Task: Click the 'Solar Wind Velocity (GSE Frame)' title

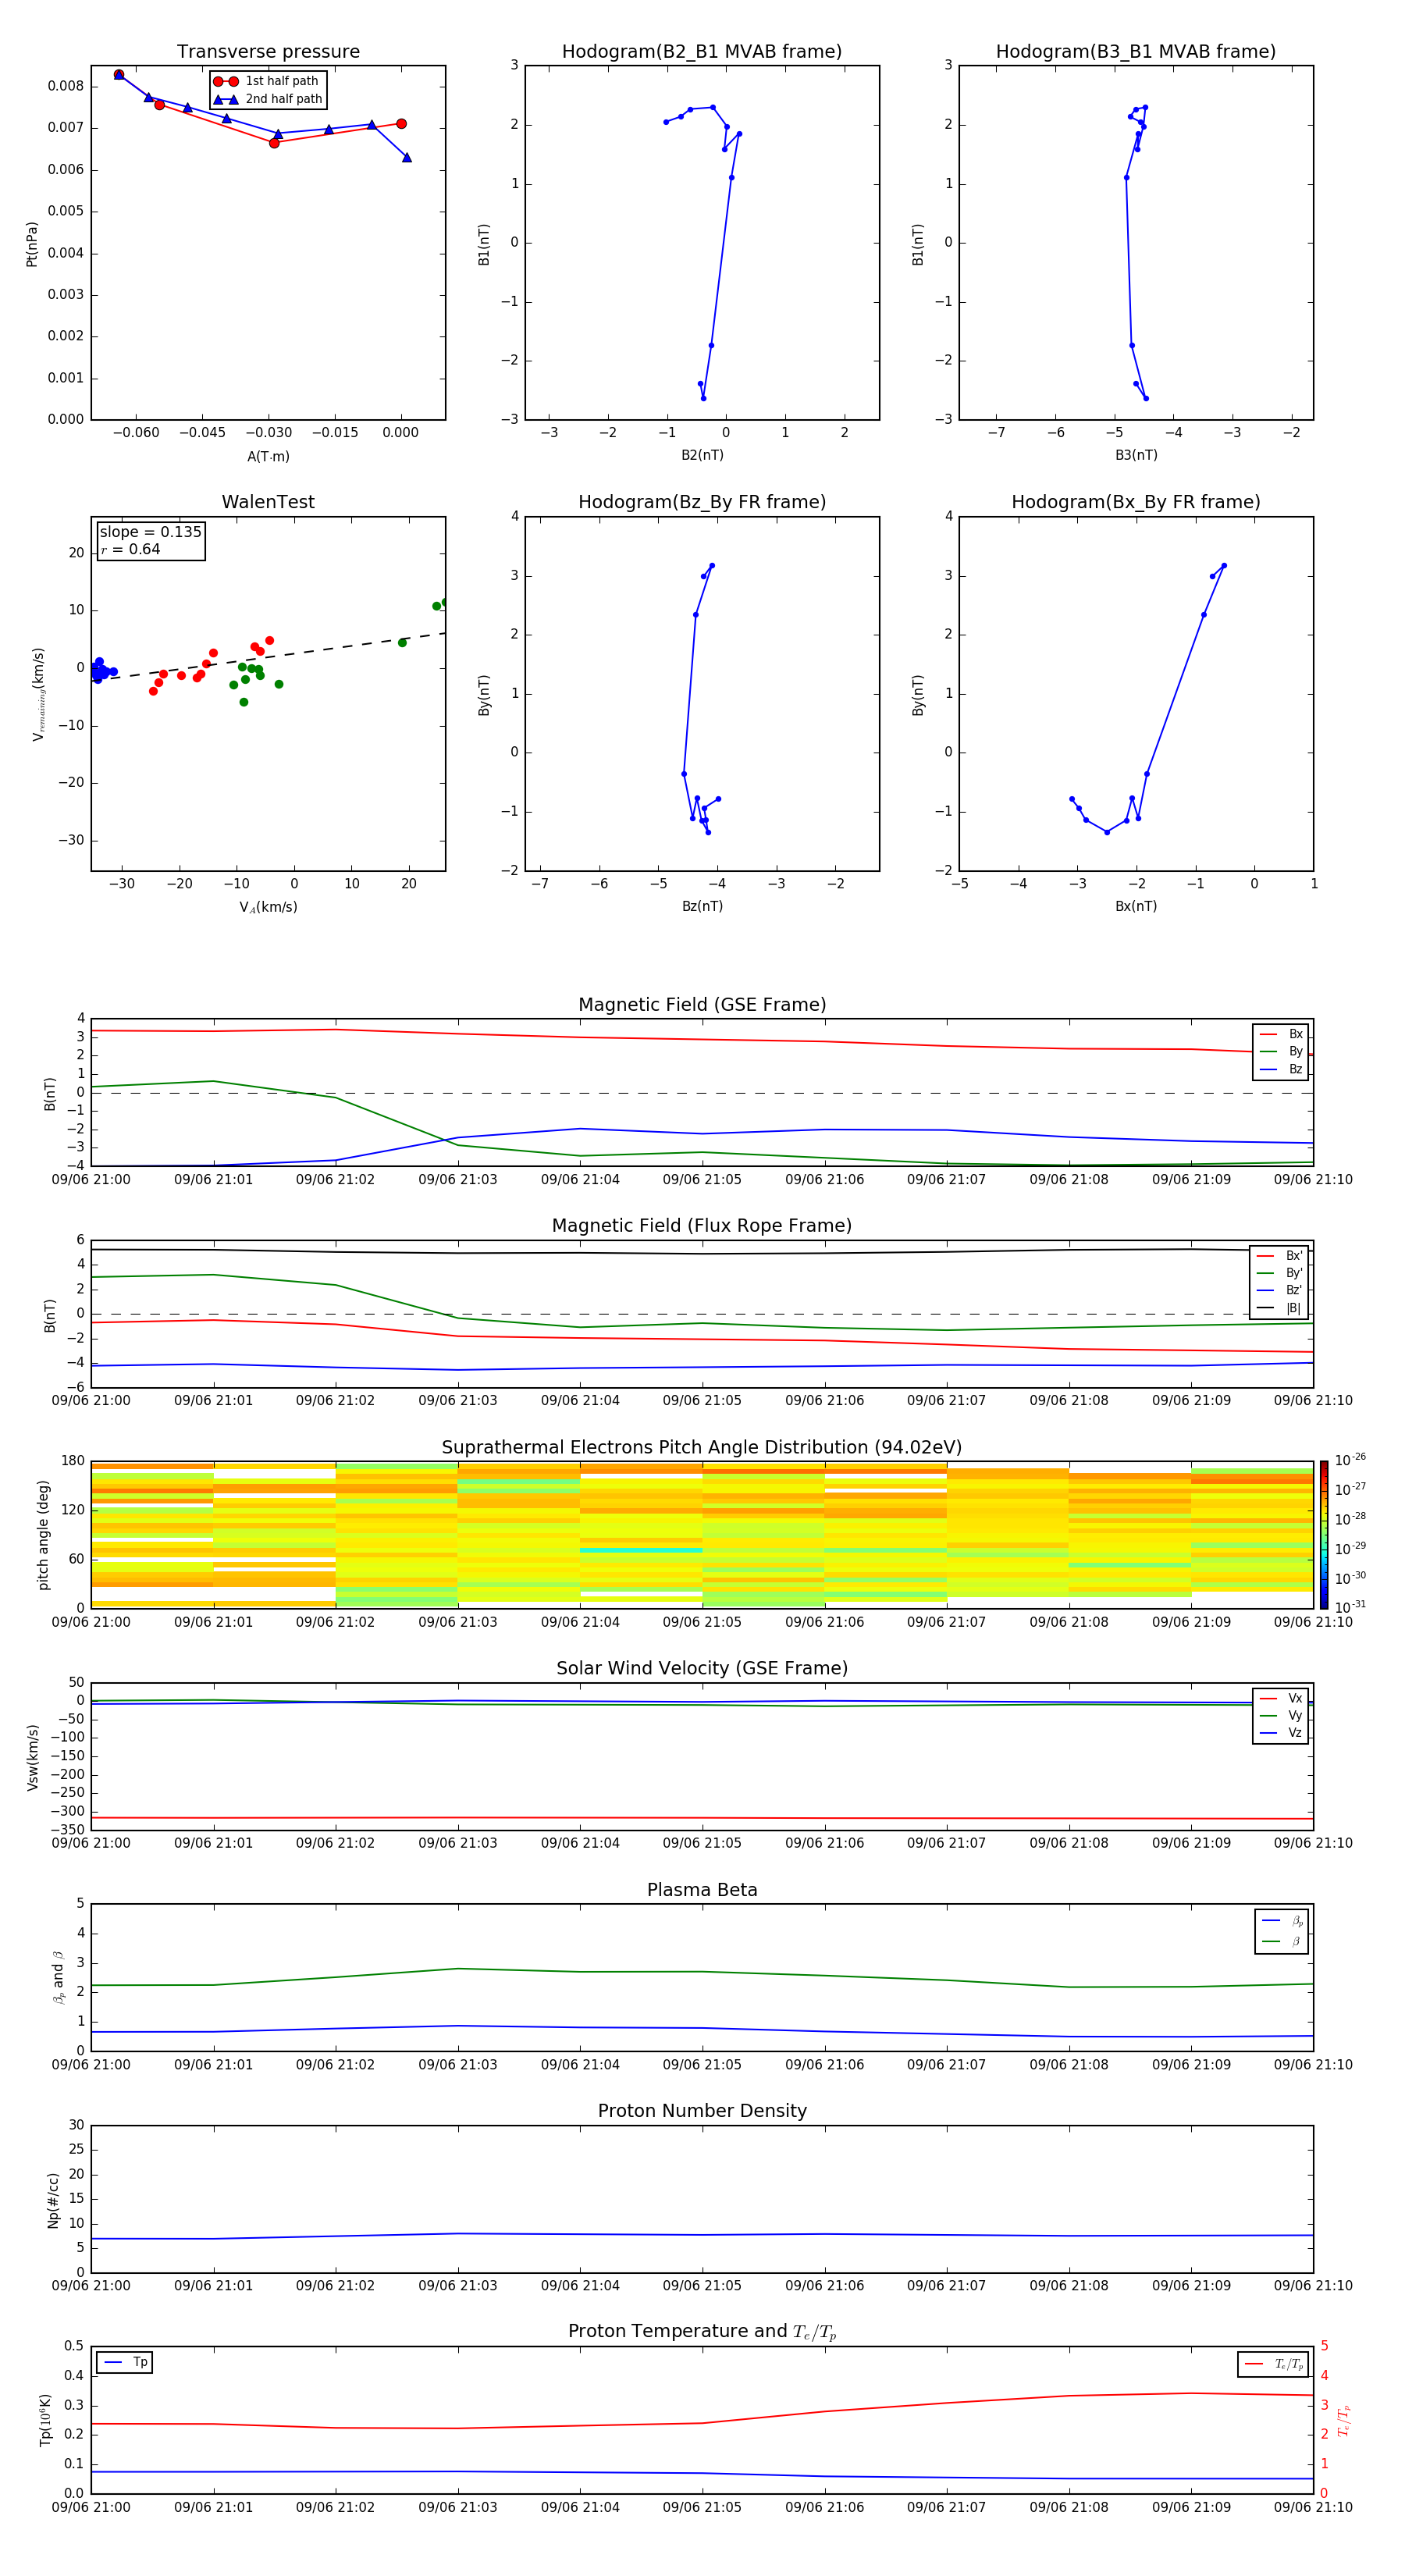Action: pyautogui.click(x=702, y=1669)
